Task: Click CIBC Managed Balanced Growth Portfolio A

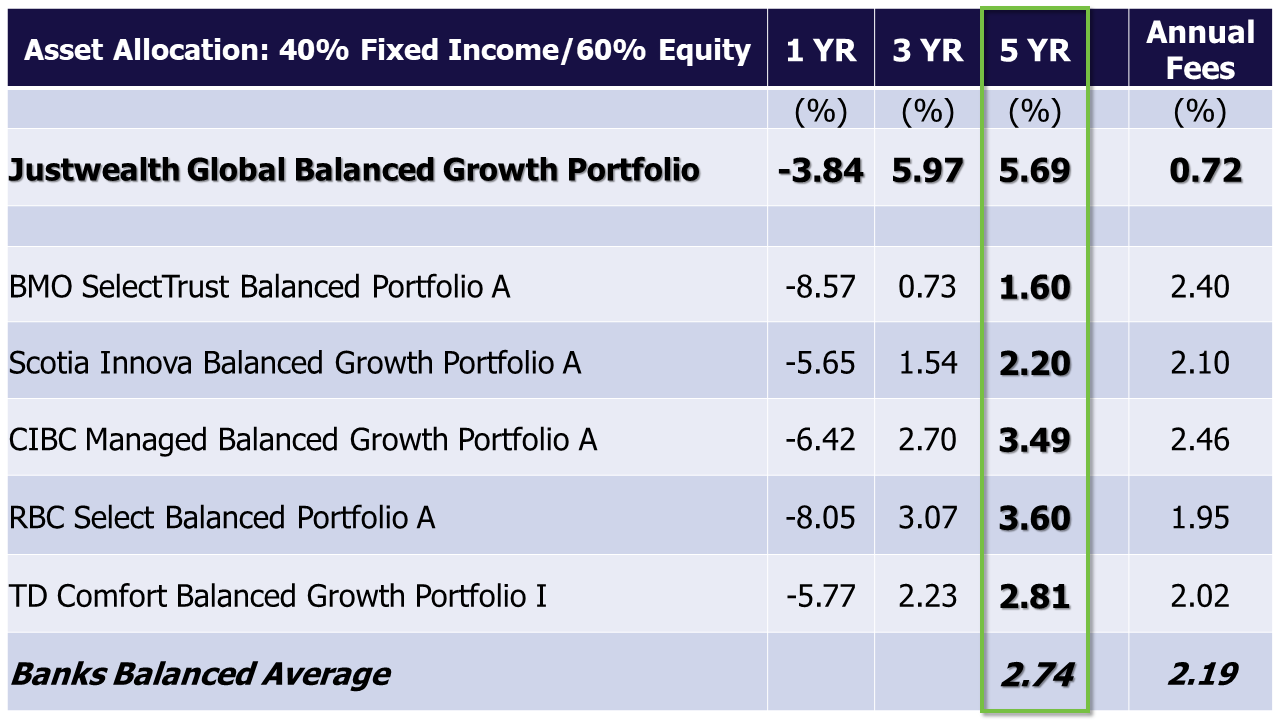Action: tap(303, 440)
